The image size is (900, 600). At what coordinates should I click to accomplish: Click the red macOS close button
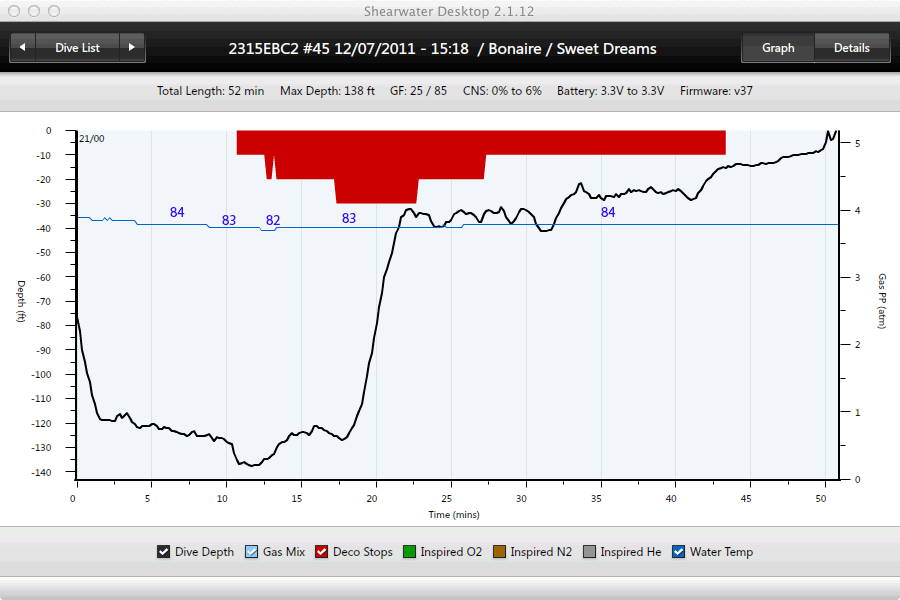[x=14, y=11]
